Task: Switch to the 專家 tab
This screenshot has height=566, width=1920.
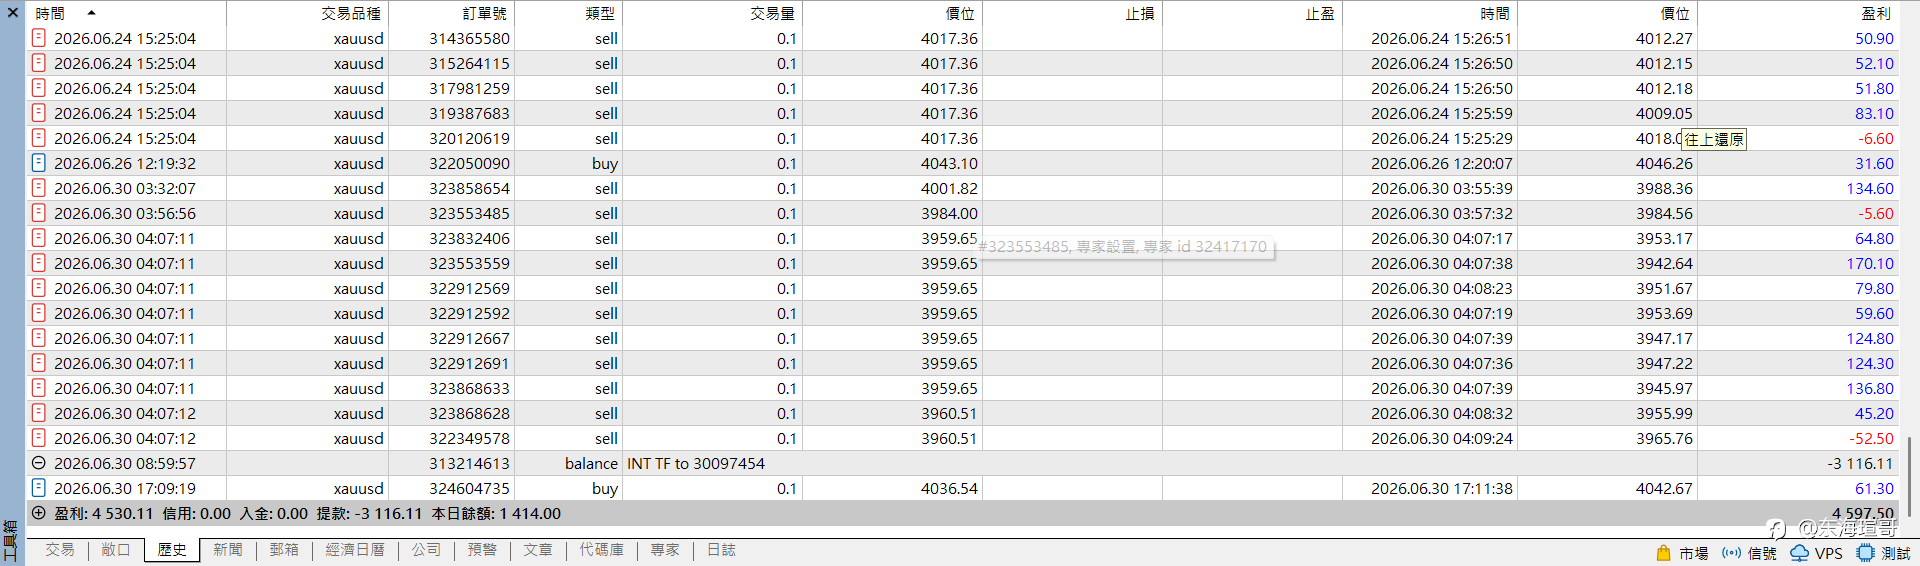Action: click(x=665, y=550)
